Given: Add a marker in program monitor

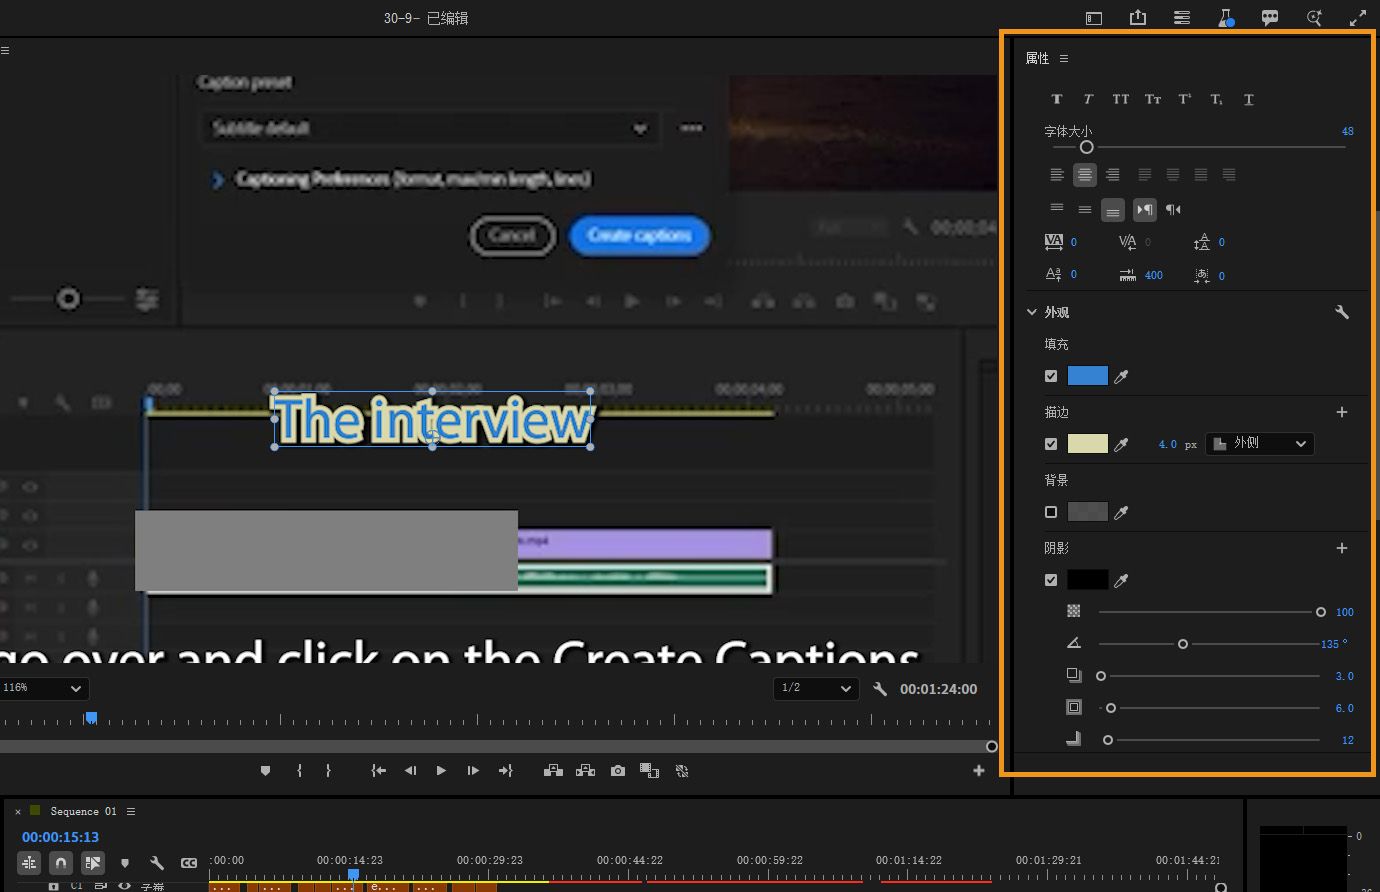Looking at the screenshot, I should [x=265, y=771].
